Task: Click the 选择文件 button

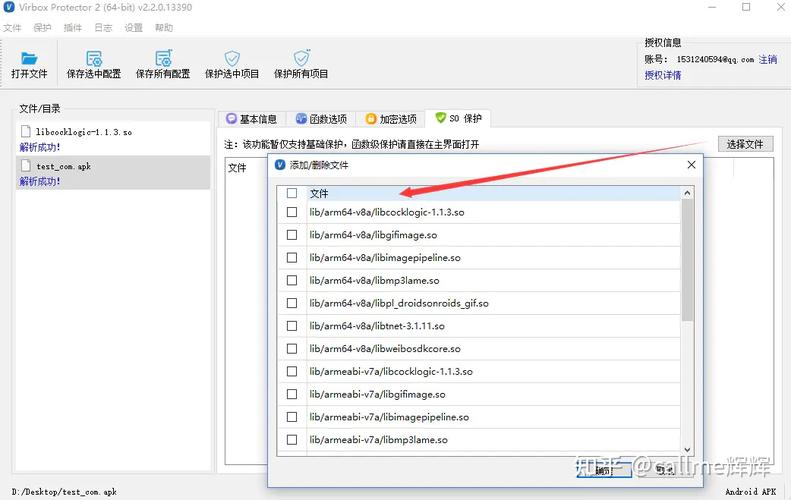Action: tap(745, 145)
